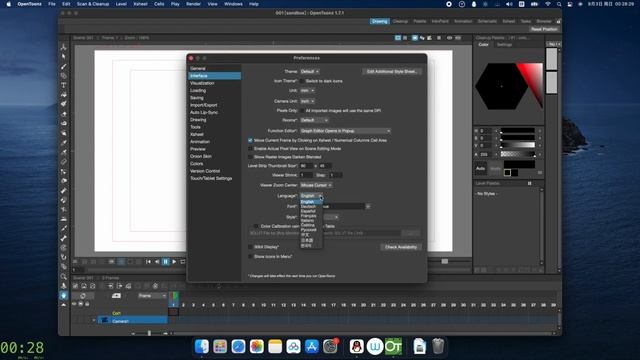The image size is (640, 360).
Task: Open Safari from the Dock
Action: pos(238,347)
